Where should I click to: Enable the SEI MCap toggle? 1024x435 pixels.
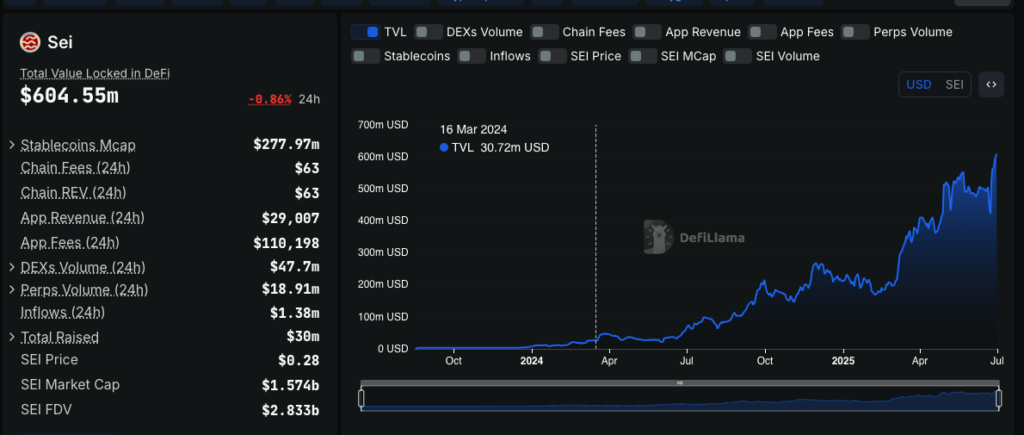point(643,56)
